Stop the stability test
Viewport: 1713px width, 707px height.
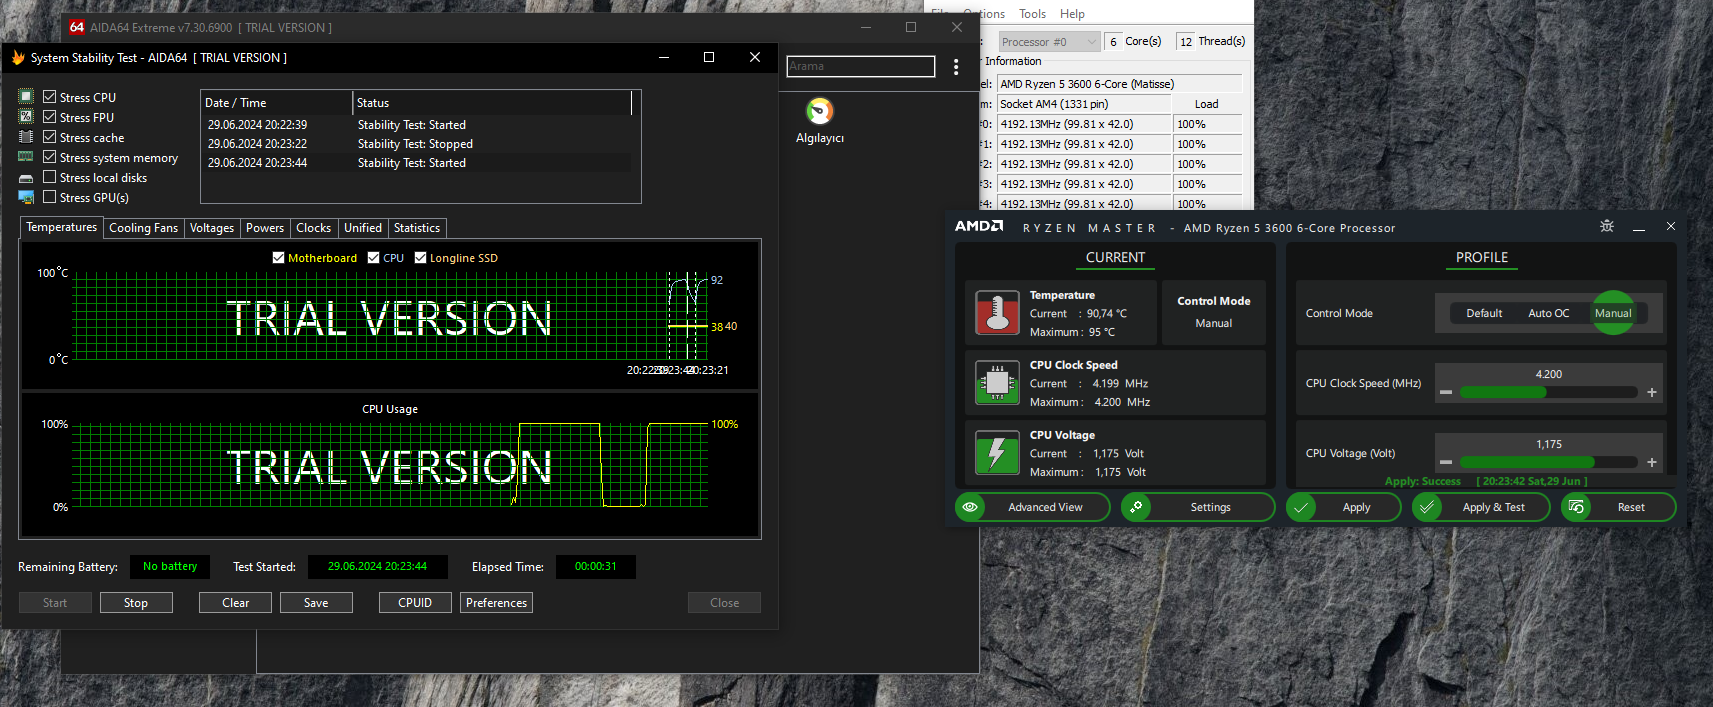pyautogui.click(x=136, y=603)
